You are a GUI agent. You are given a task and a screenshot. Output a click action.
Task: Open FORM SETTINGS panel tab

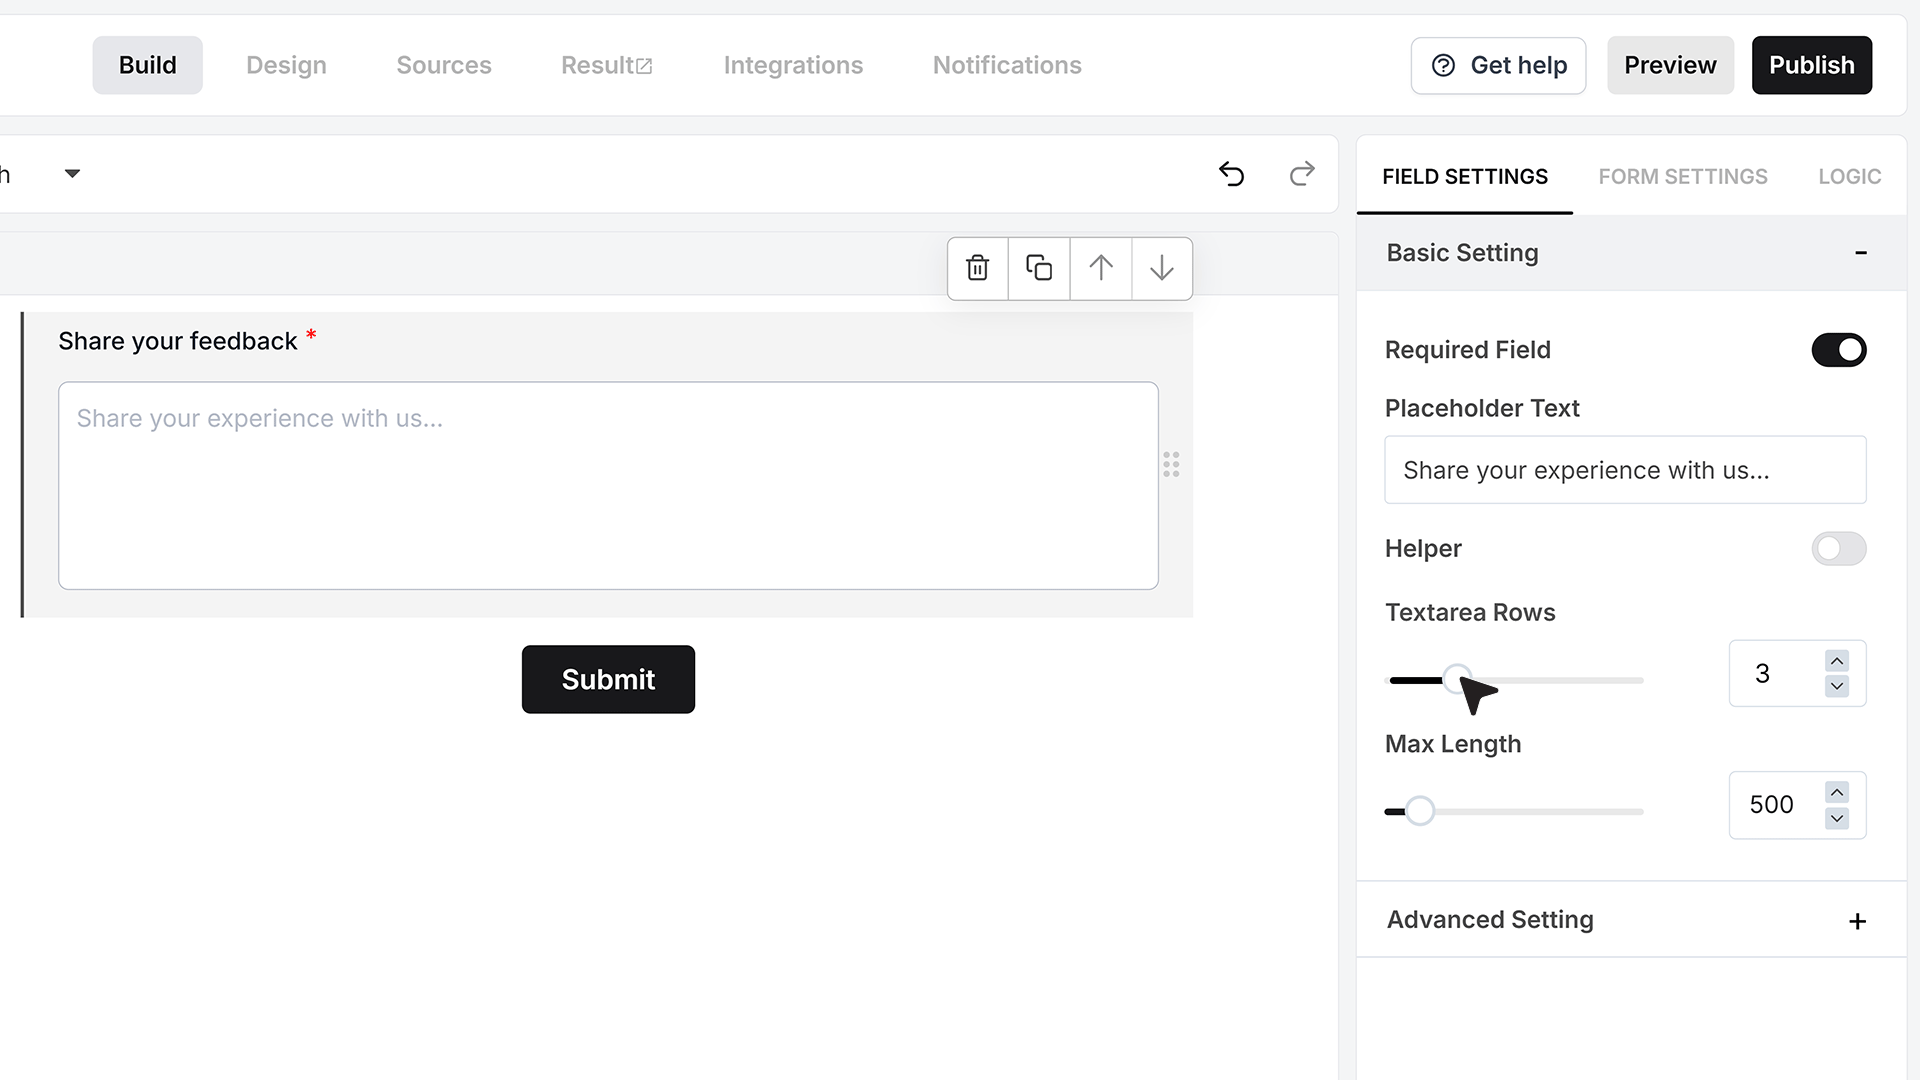[x=1682, y=177]
